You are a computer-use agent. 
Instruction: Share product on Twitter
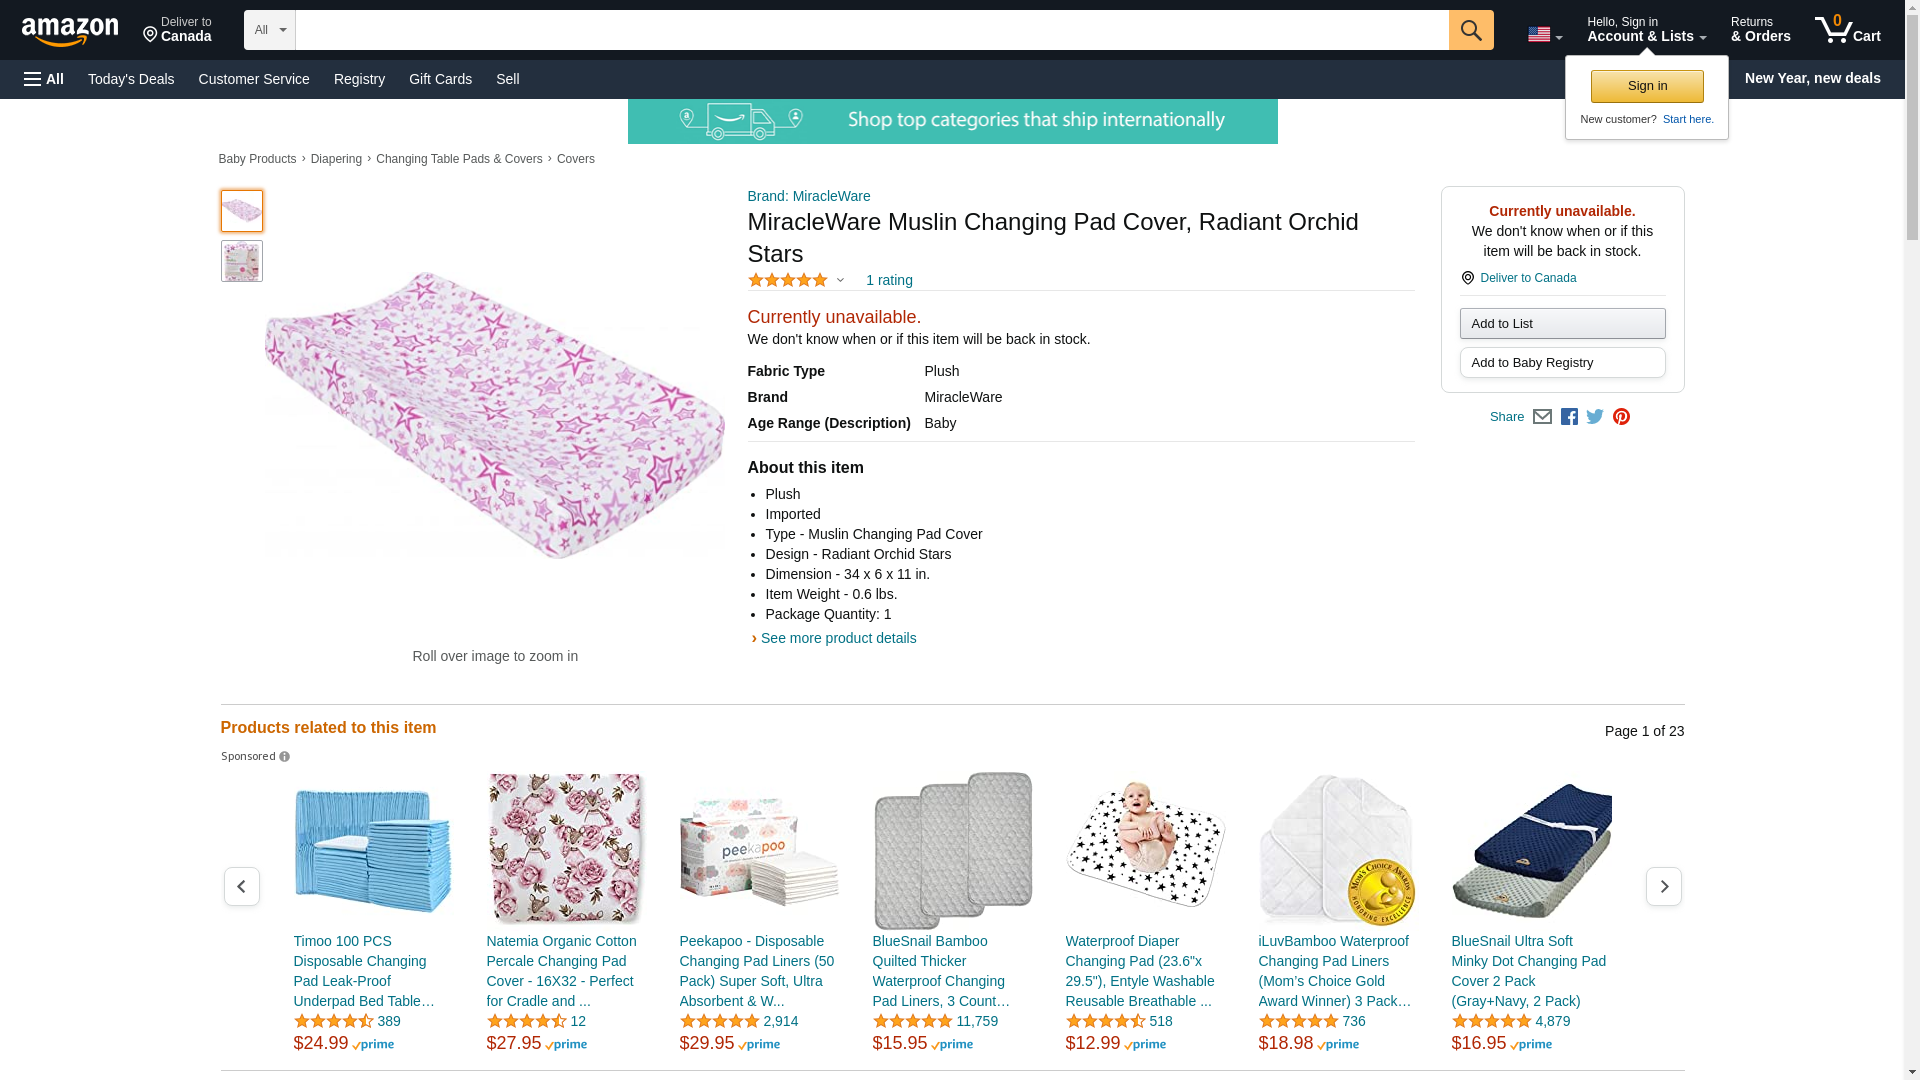pyautogui.click(x=1595, y=417)
